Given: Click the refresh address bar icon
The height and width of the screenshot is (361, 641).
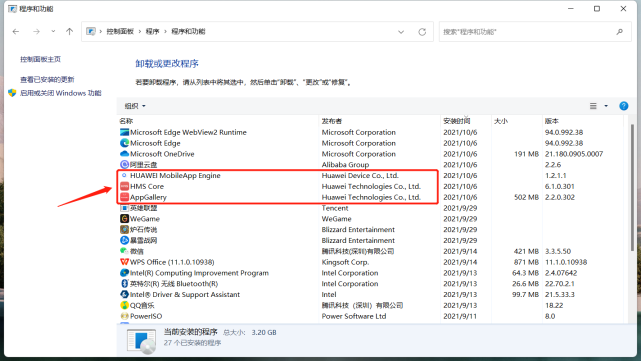Looking at the screenshot, I should (422, 32).
